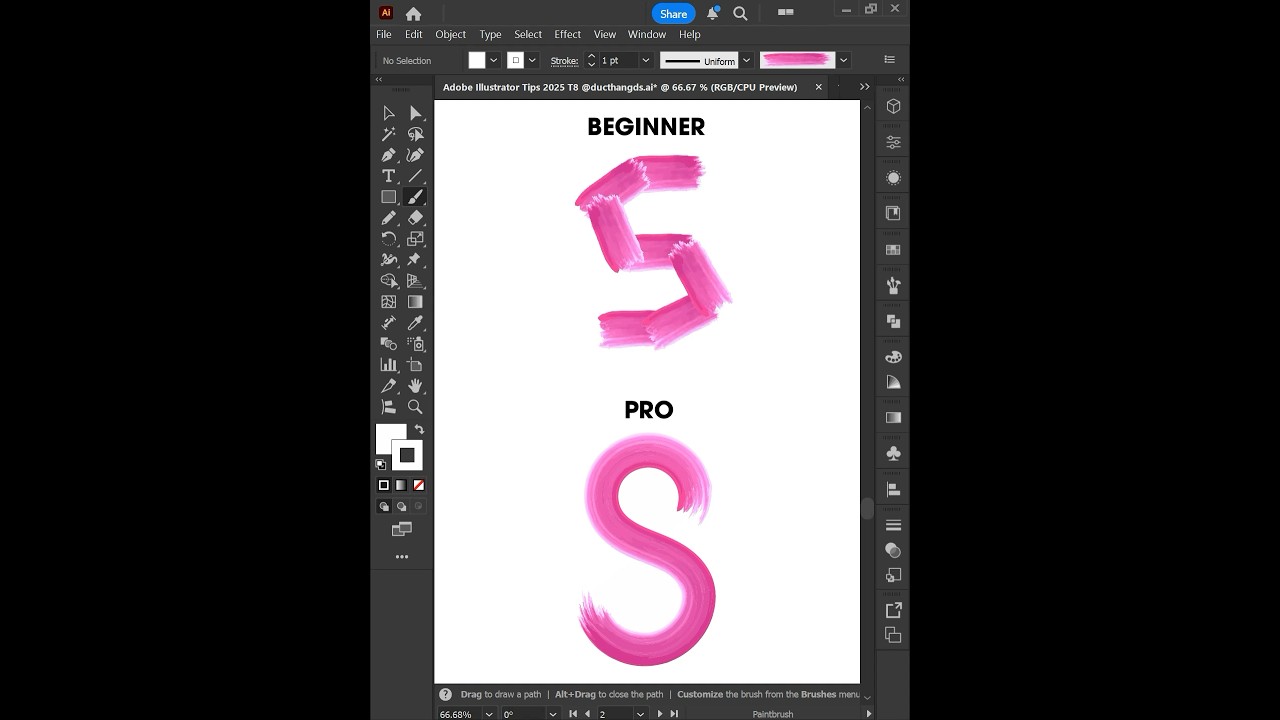Enable Draw Behind mode
This screenshot has width=1280, height=720.
401,507
